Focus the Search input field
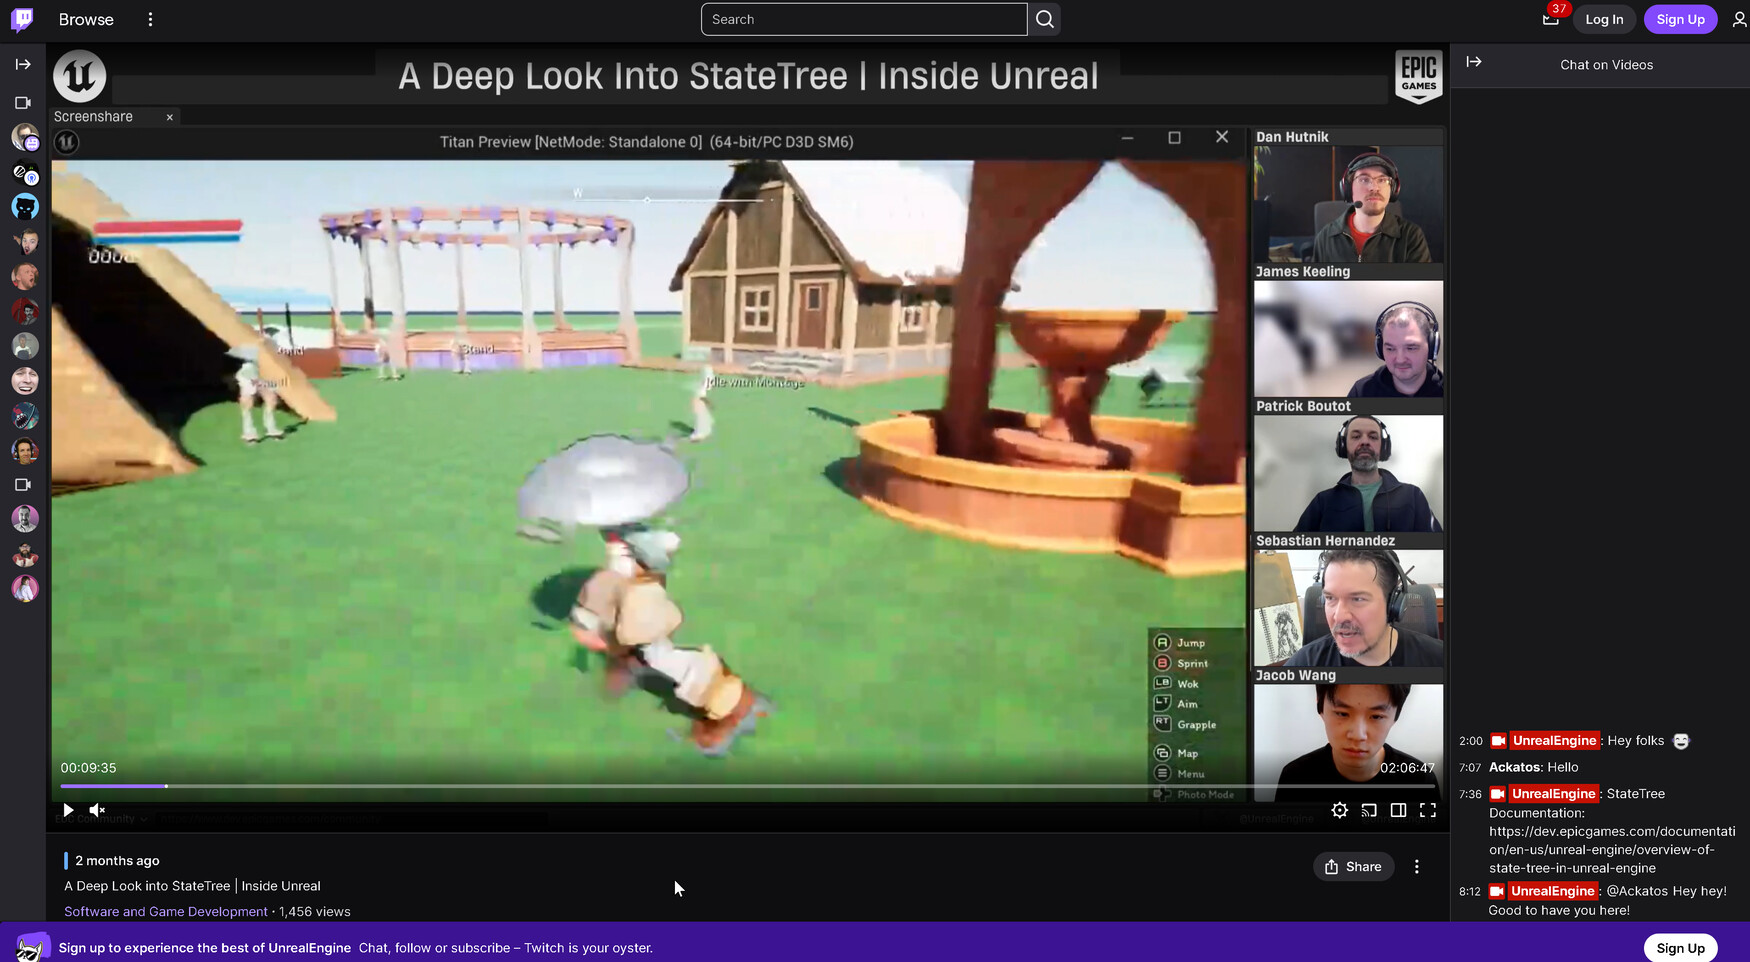Viewport: 1750px width, 962px height. pos(863,19)
